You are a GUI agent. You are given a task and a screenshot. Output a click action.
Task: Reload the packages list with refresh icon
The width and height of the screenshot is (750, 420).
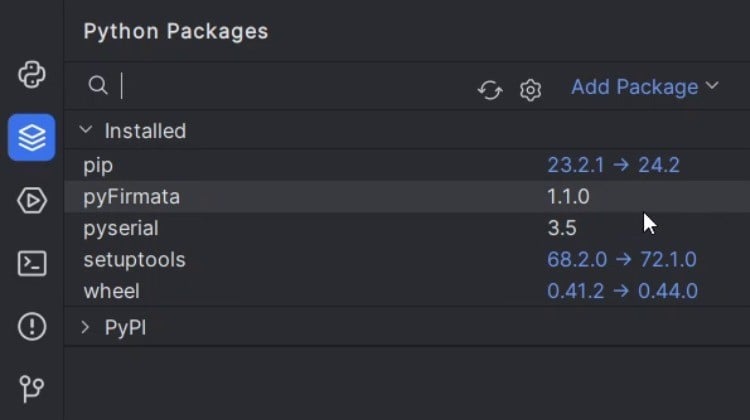point(489,90)
